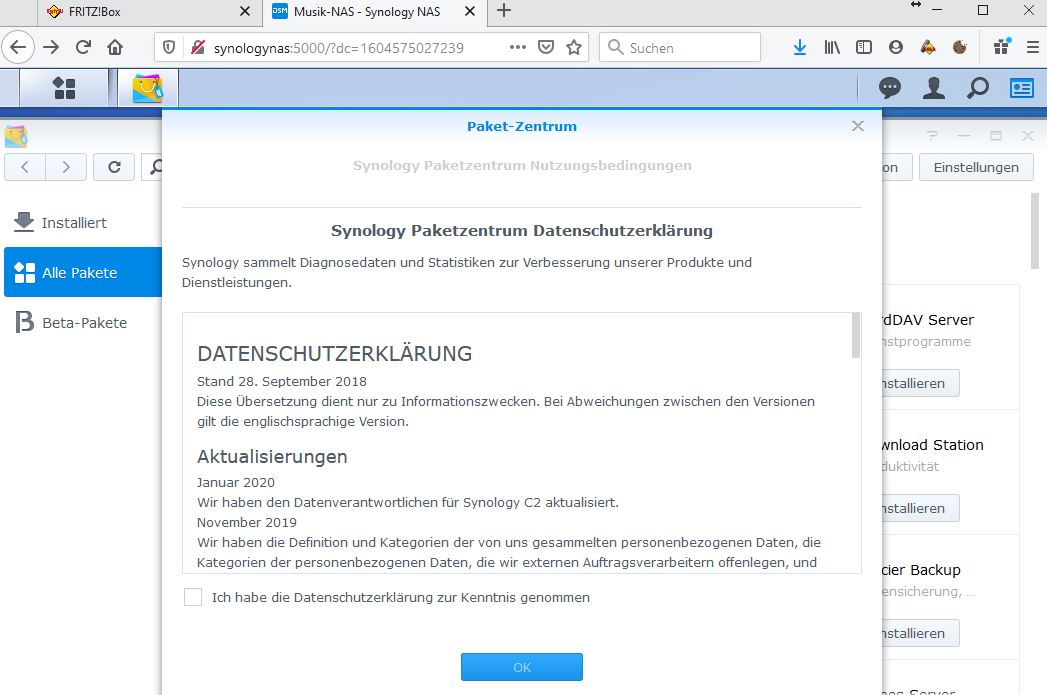Image resolution: width=1047 pixels, height=695 pixels.
Task: Close the Paket-Zentrum dialog
Action: (x=858, y=126)
